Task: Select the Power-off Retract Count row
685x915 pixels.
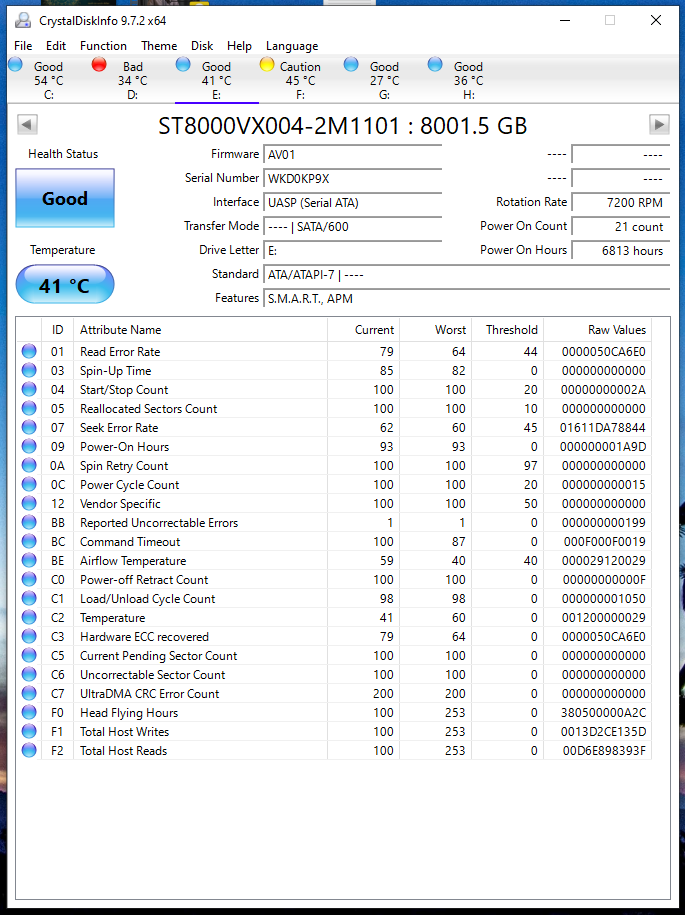Action: point(334,579)
